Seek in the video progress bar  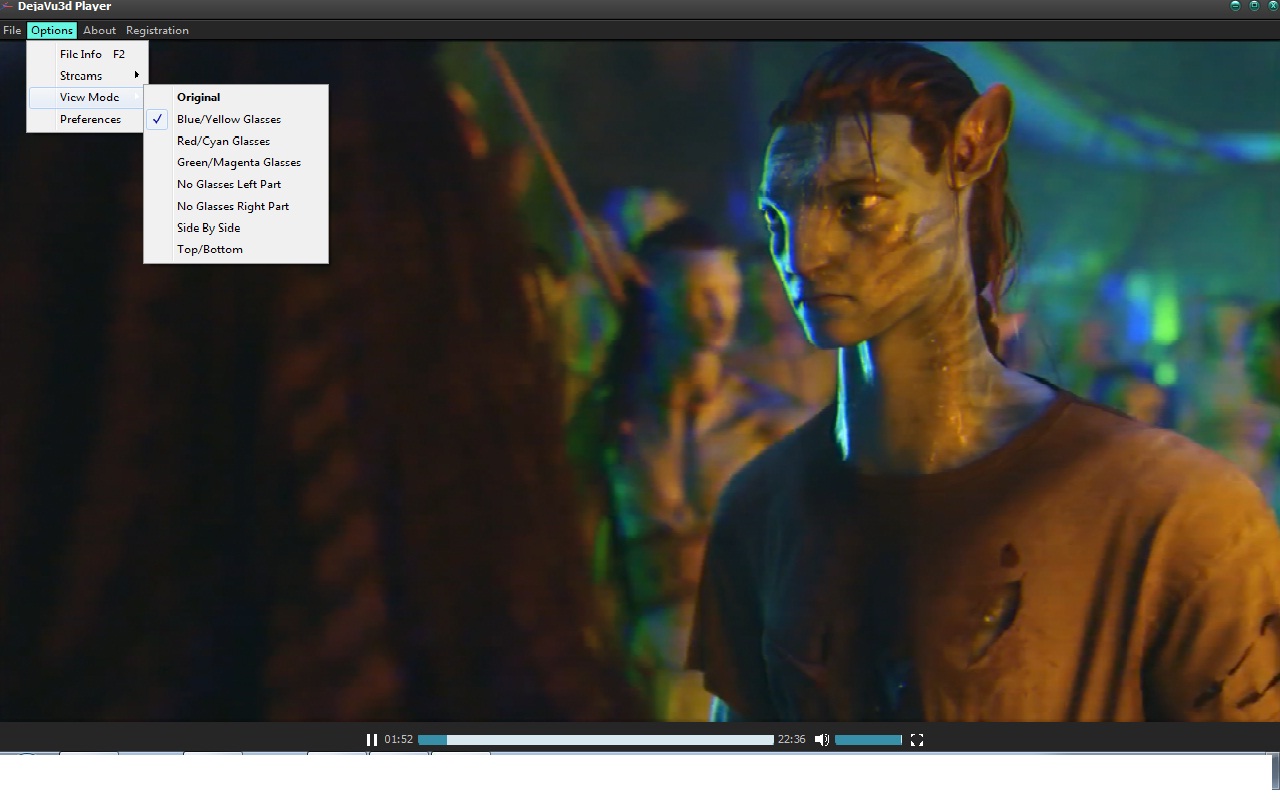(x=595, y=740)
